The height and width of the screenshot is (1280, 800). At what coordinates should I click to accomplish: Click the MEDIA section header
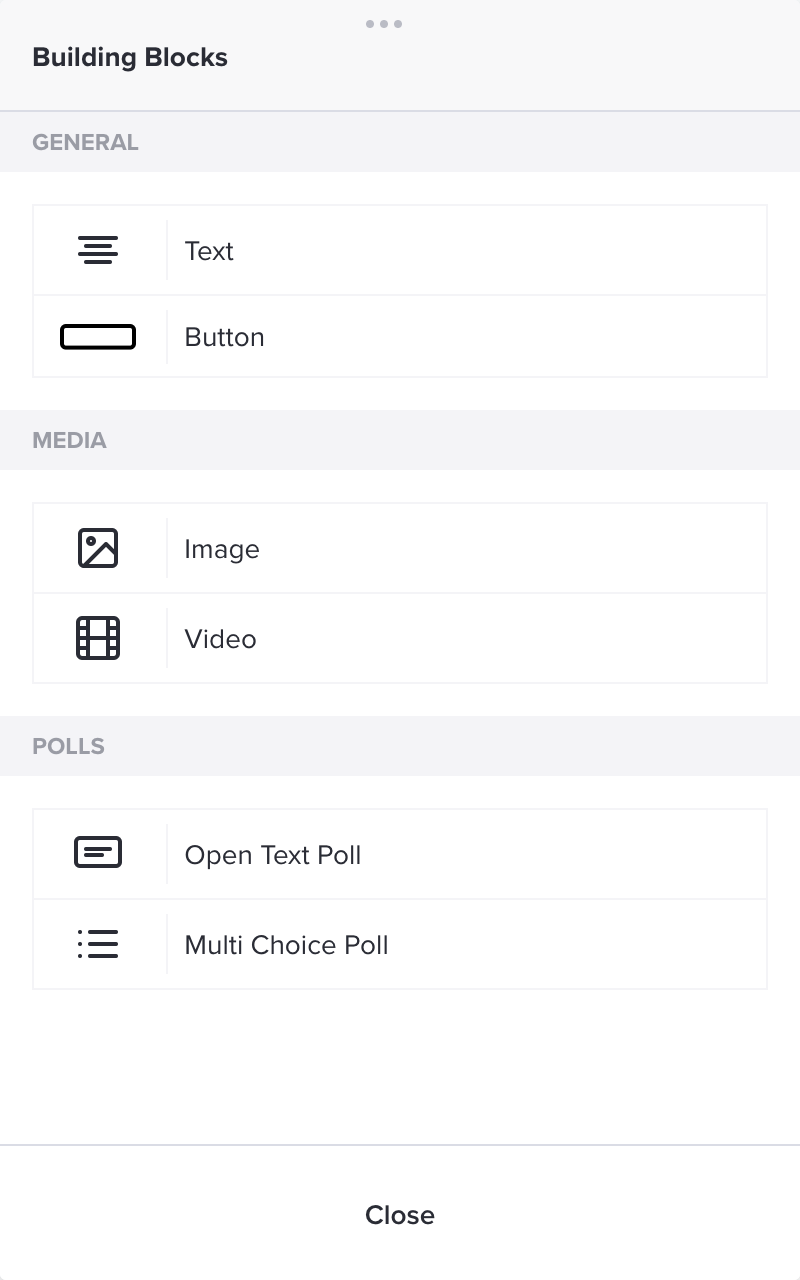(x=69, y=440)
